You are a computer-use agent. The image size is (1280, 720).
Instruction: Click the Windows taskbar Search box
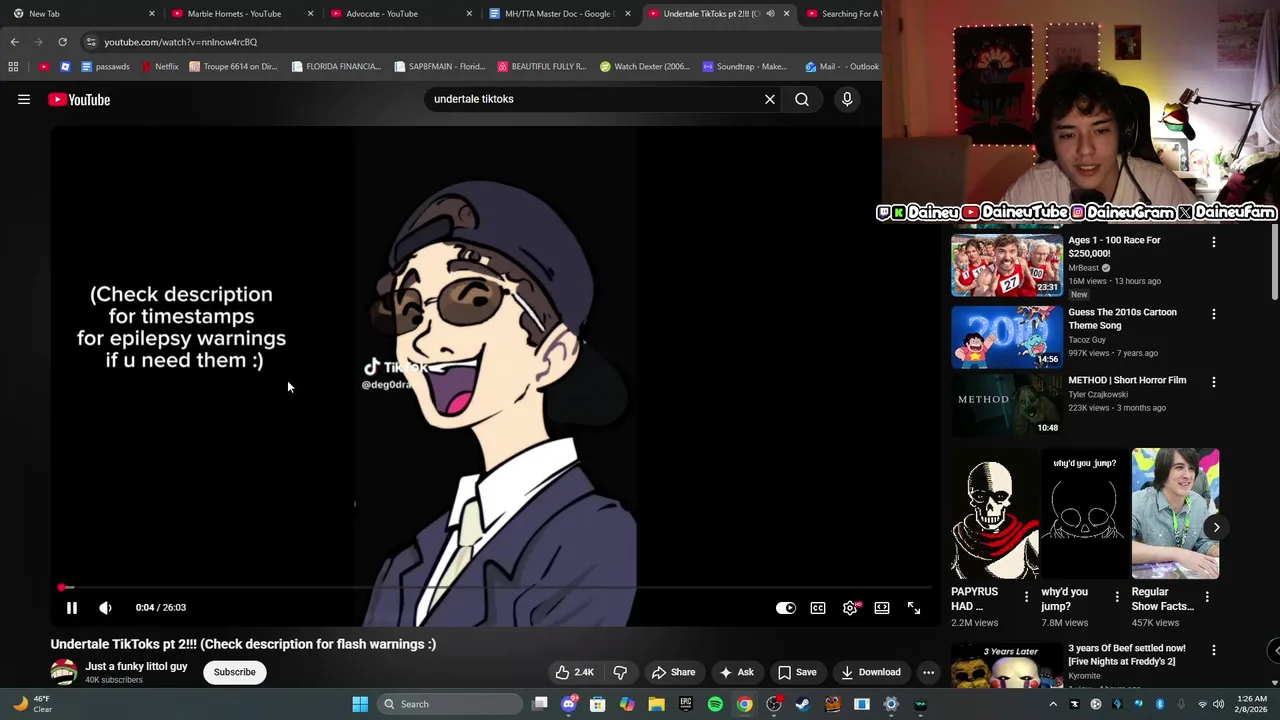coord(451,704)
